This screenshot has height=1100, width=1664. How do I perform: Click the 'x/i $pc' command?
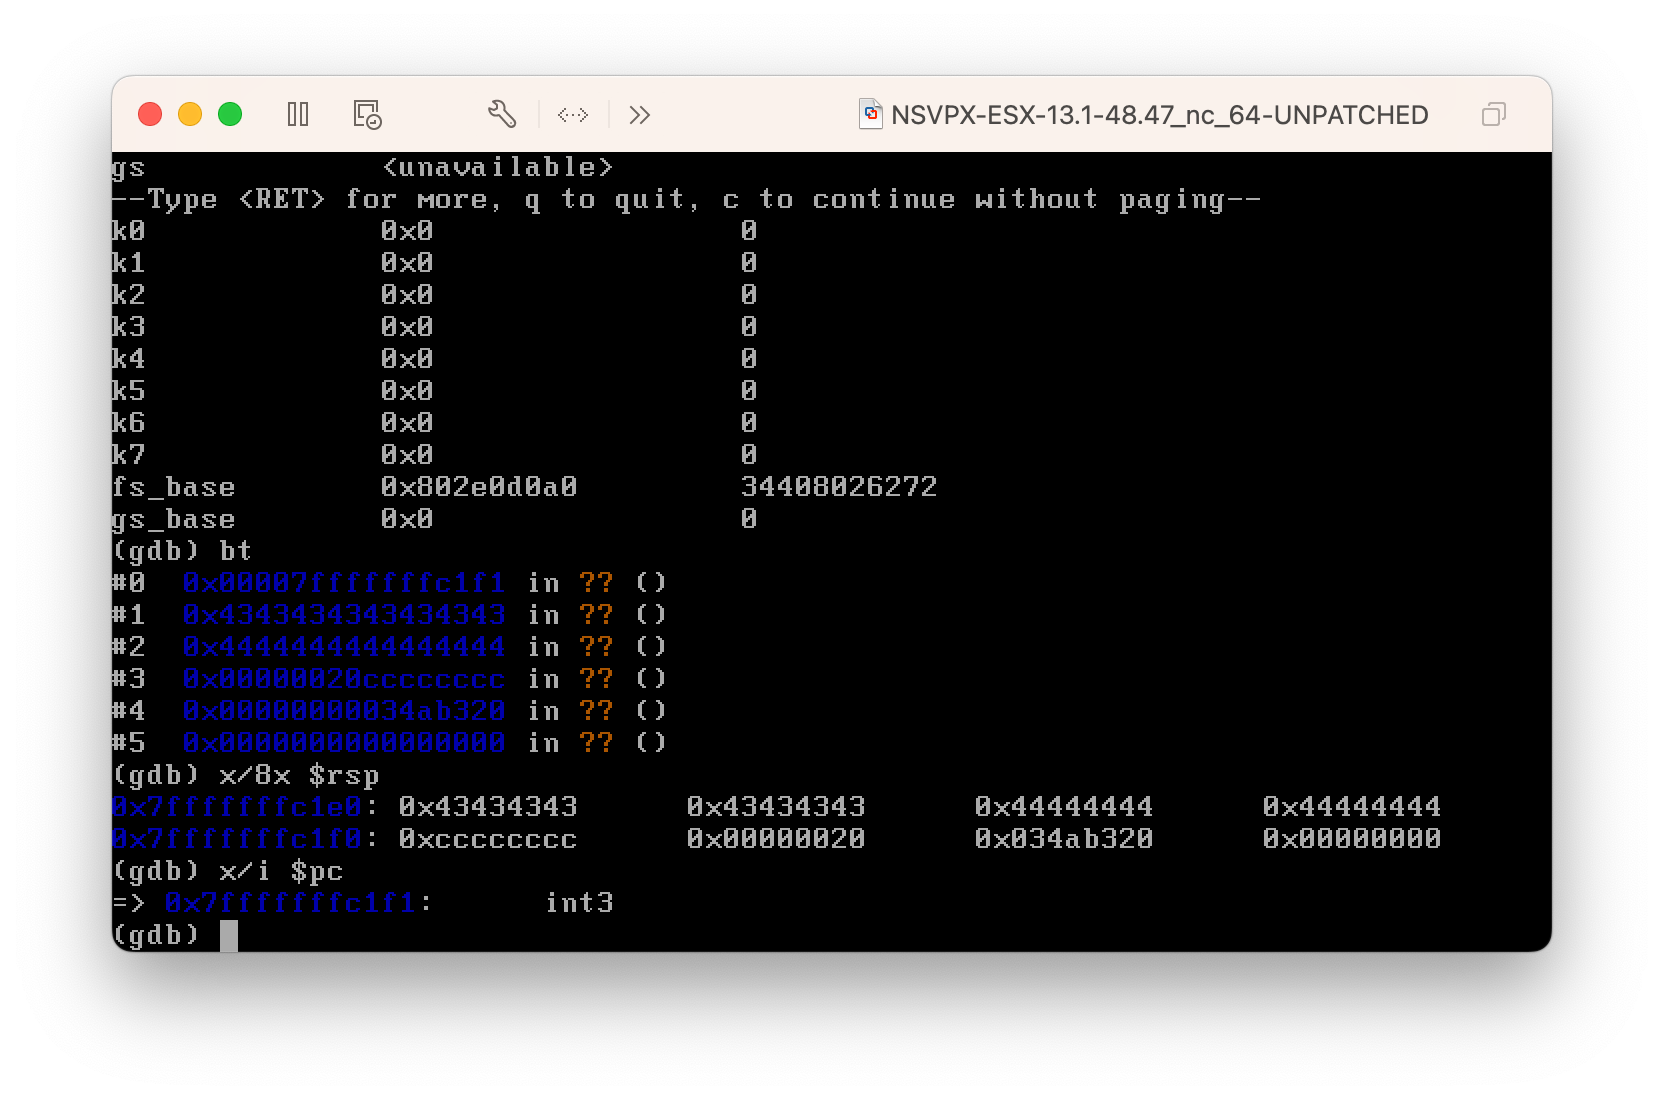point(281,871)
